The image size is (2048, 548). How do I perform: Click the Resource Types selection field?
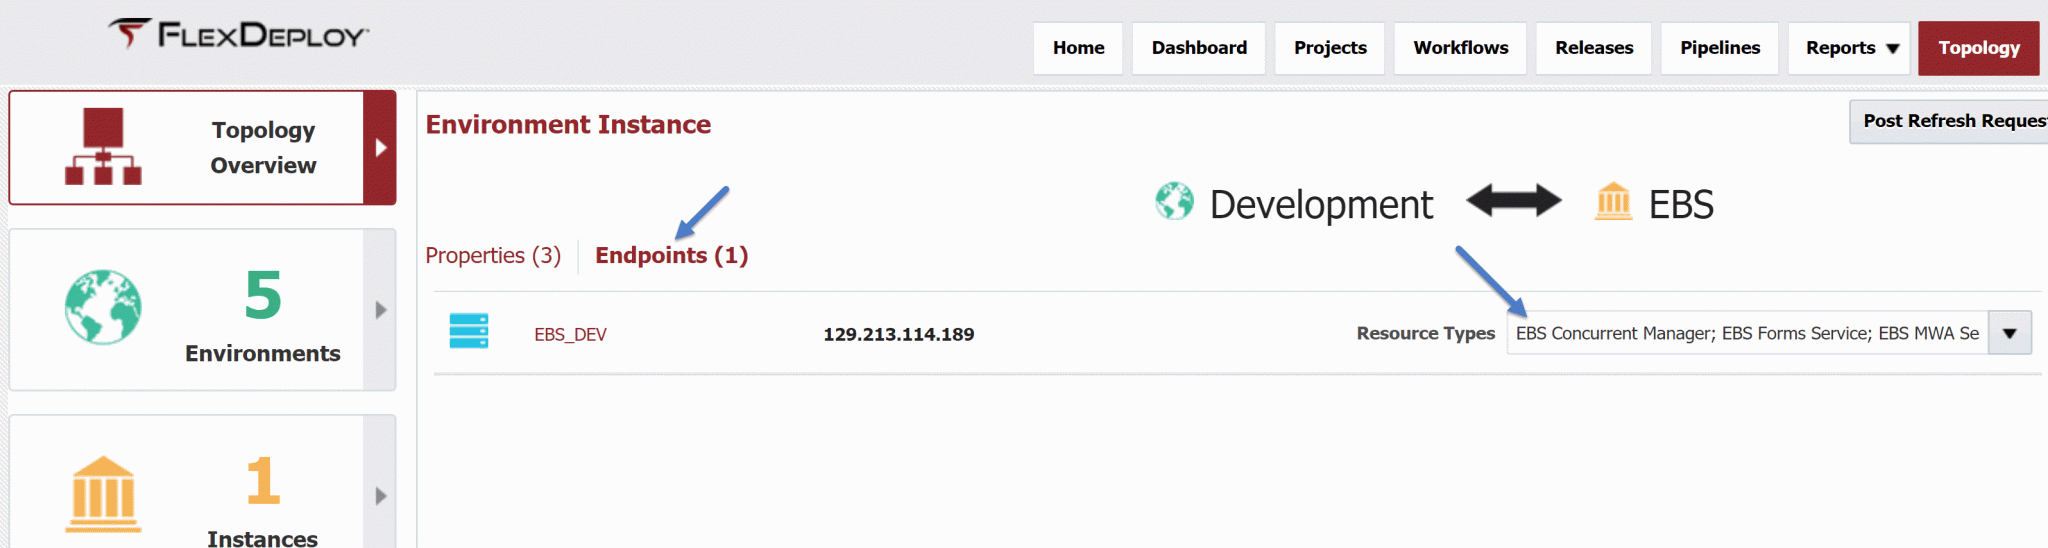pos(1746,334)
